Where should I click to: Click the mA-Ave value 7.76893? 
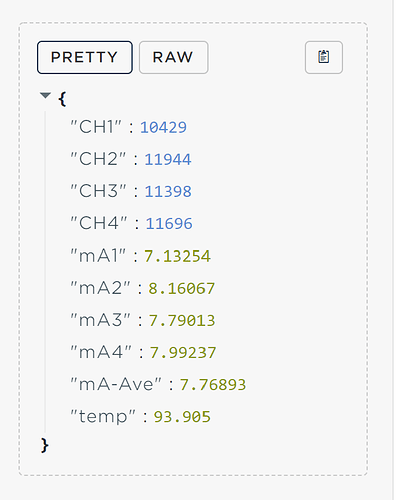coord(213,385)
